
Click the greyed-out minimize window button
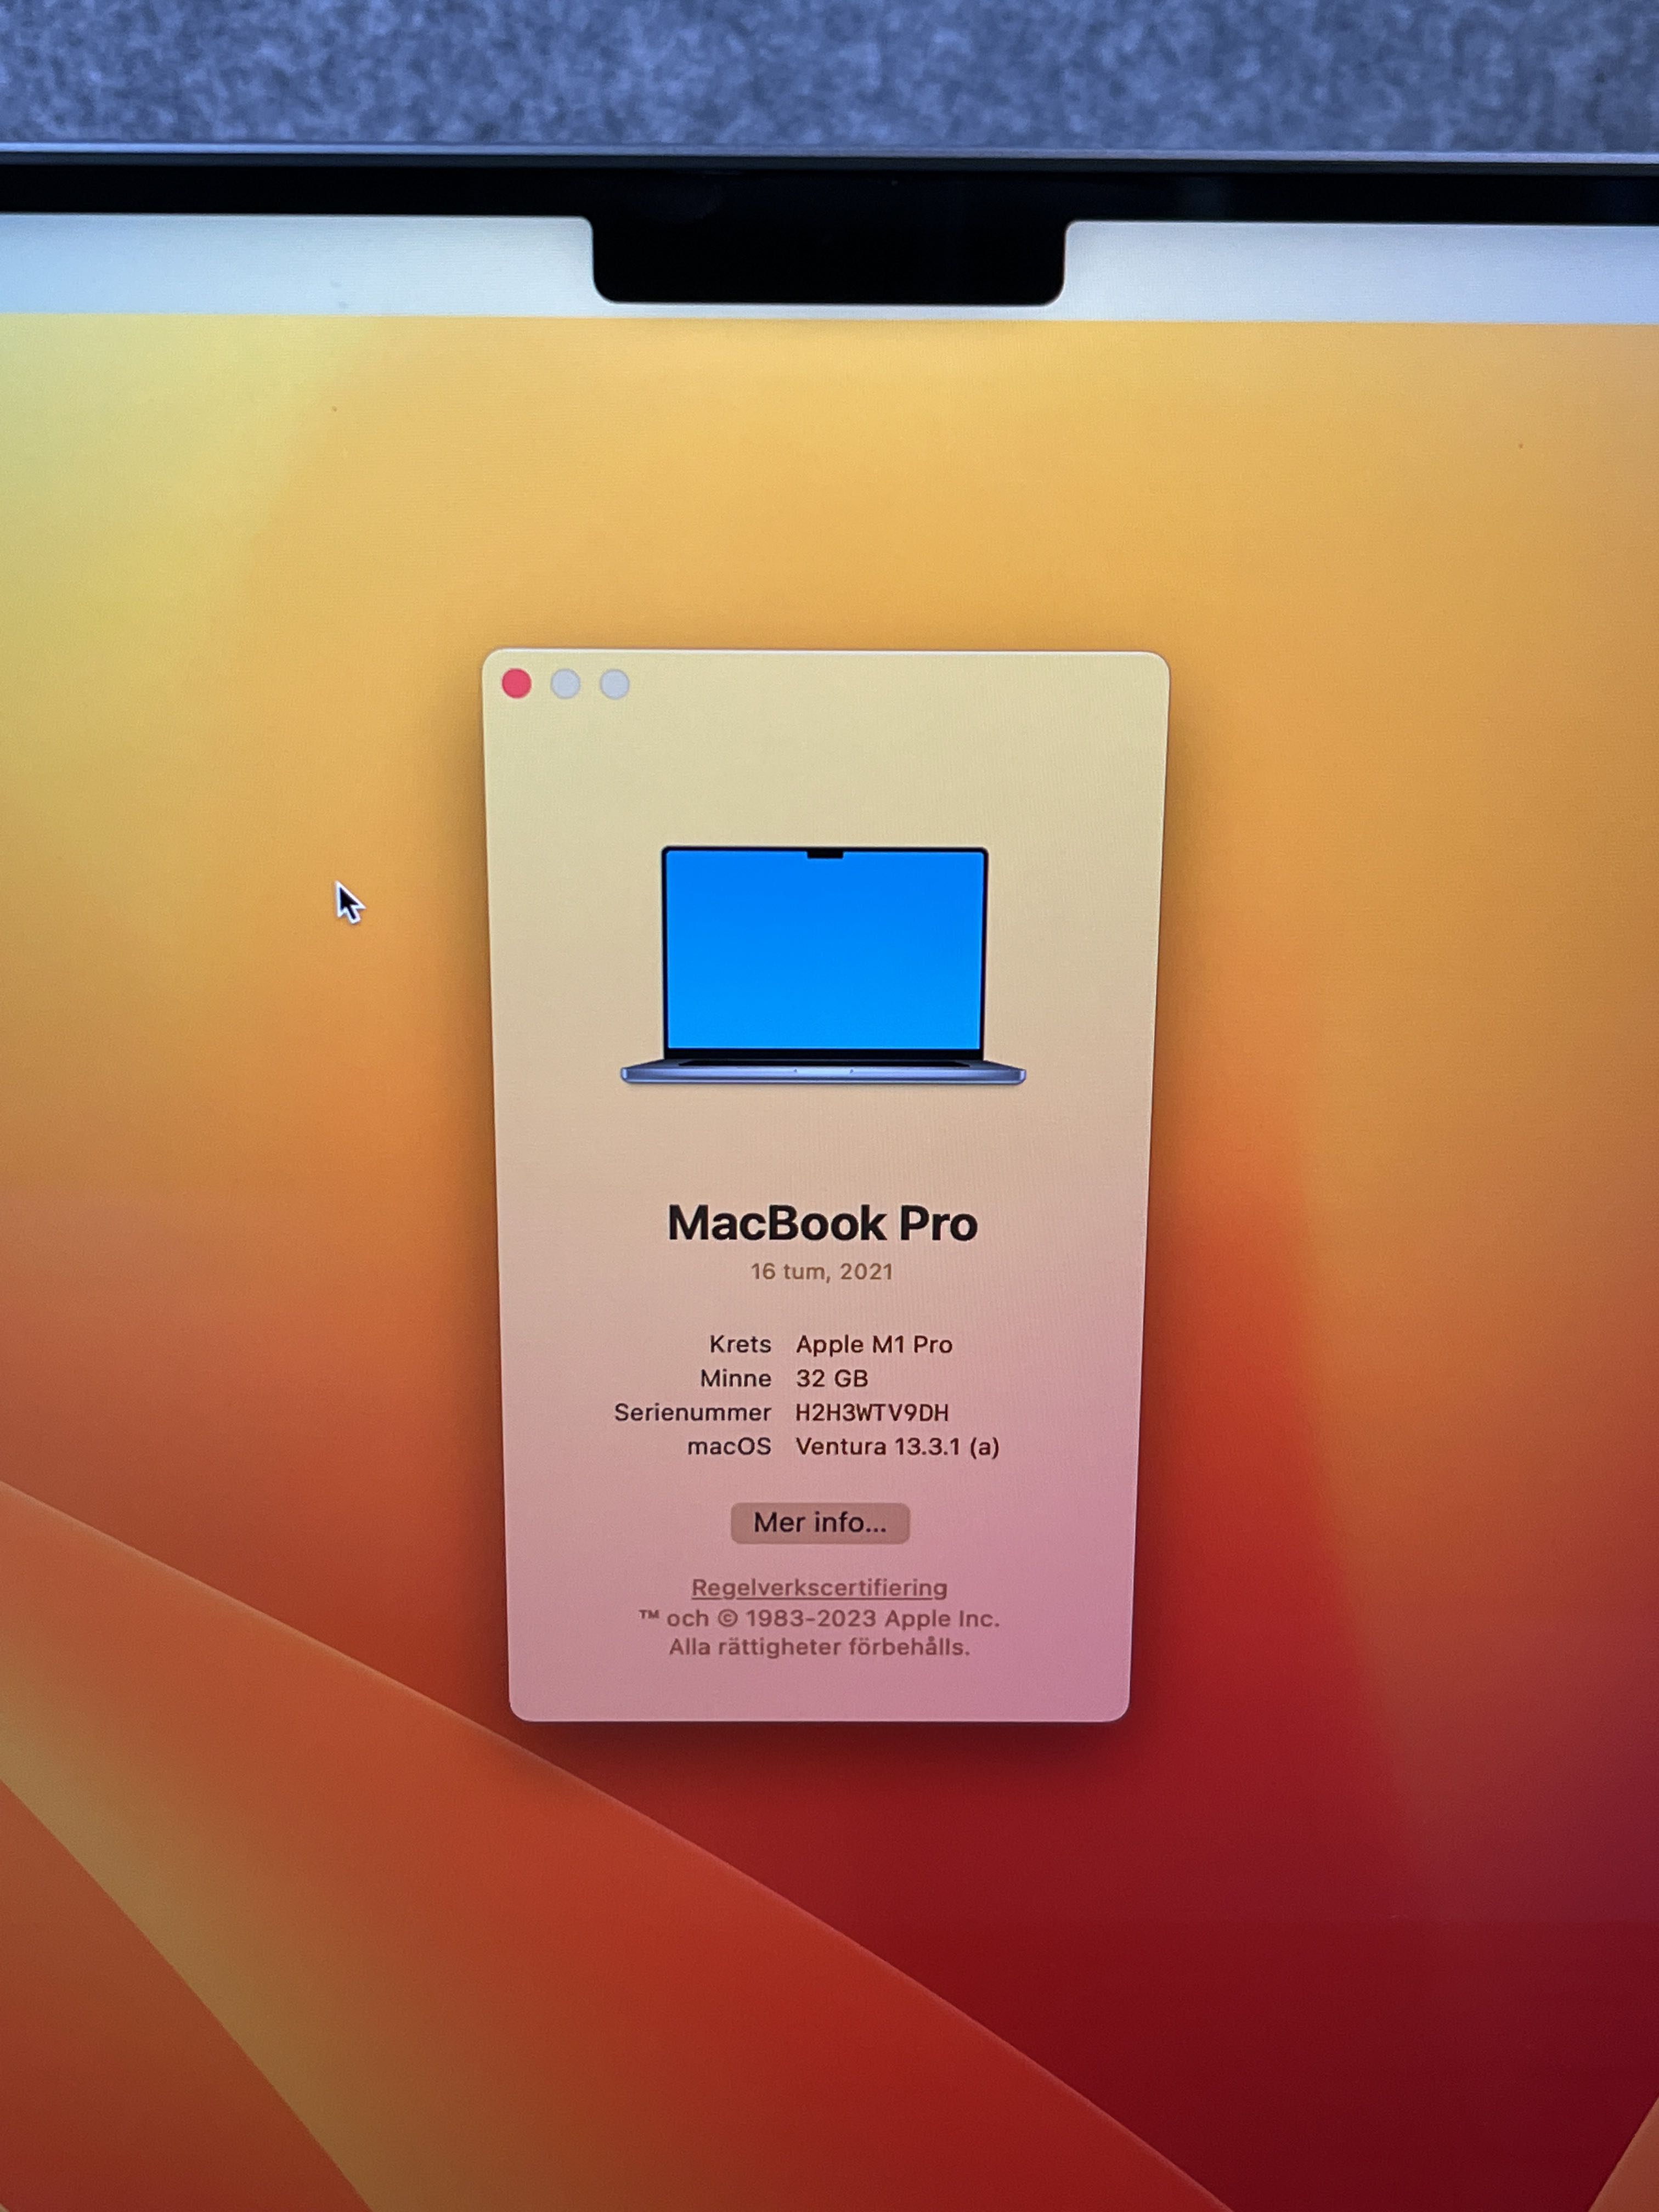tap(565, 684)
